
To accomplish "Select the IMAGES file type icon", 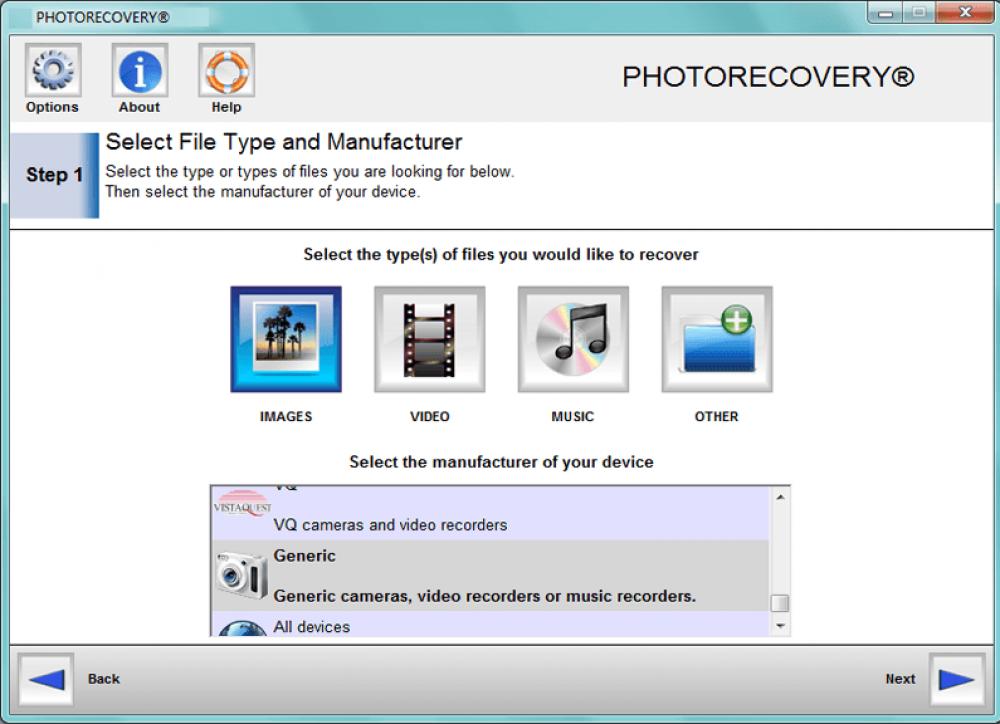I will pos(286,339).
